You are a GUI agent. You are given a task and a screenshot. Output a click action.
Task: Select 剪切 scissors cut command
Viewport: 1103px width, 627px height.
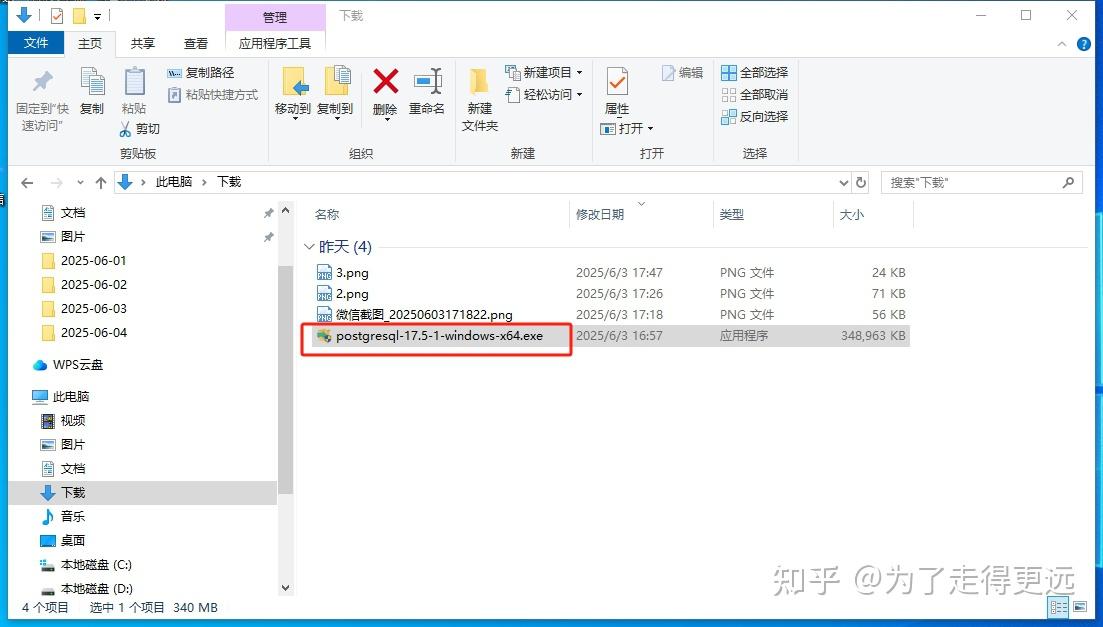click(139, 129)
